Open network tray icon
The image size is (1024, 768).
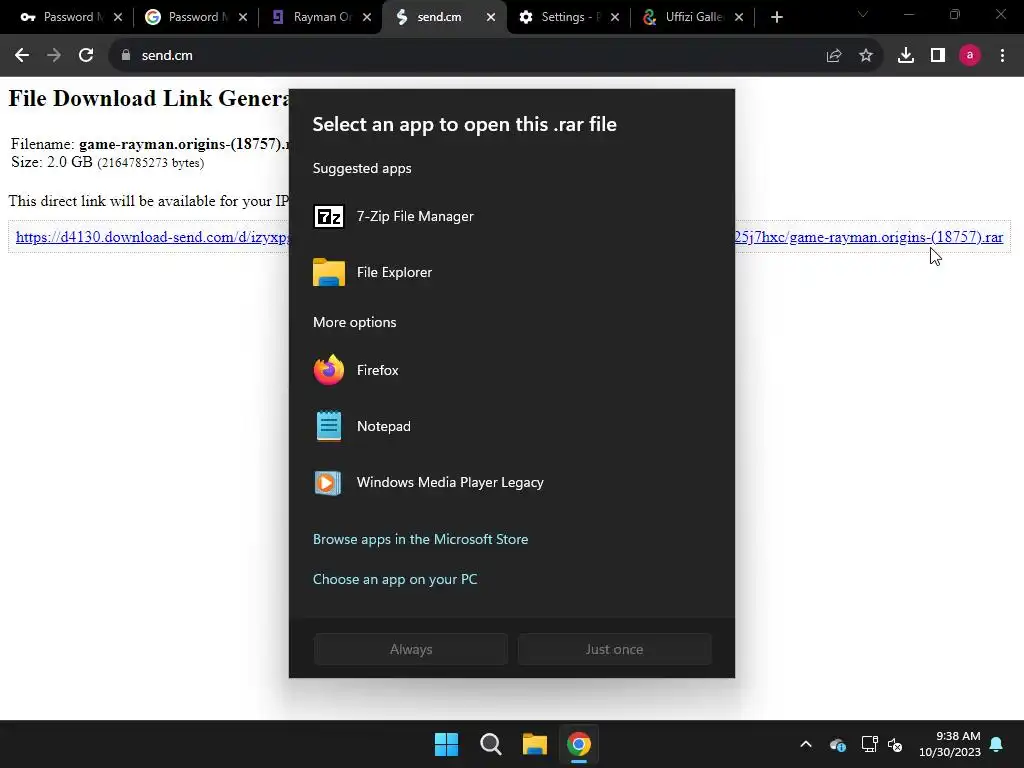coord(869,744)
